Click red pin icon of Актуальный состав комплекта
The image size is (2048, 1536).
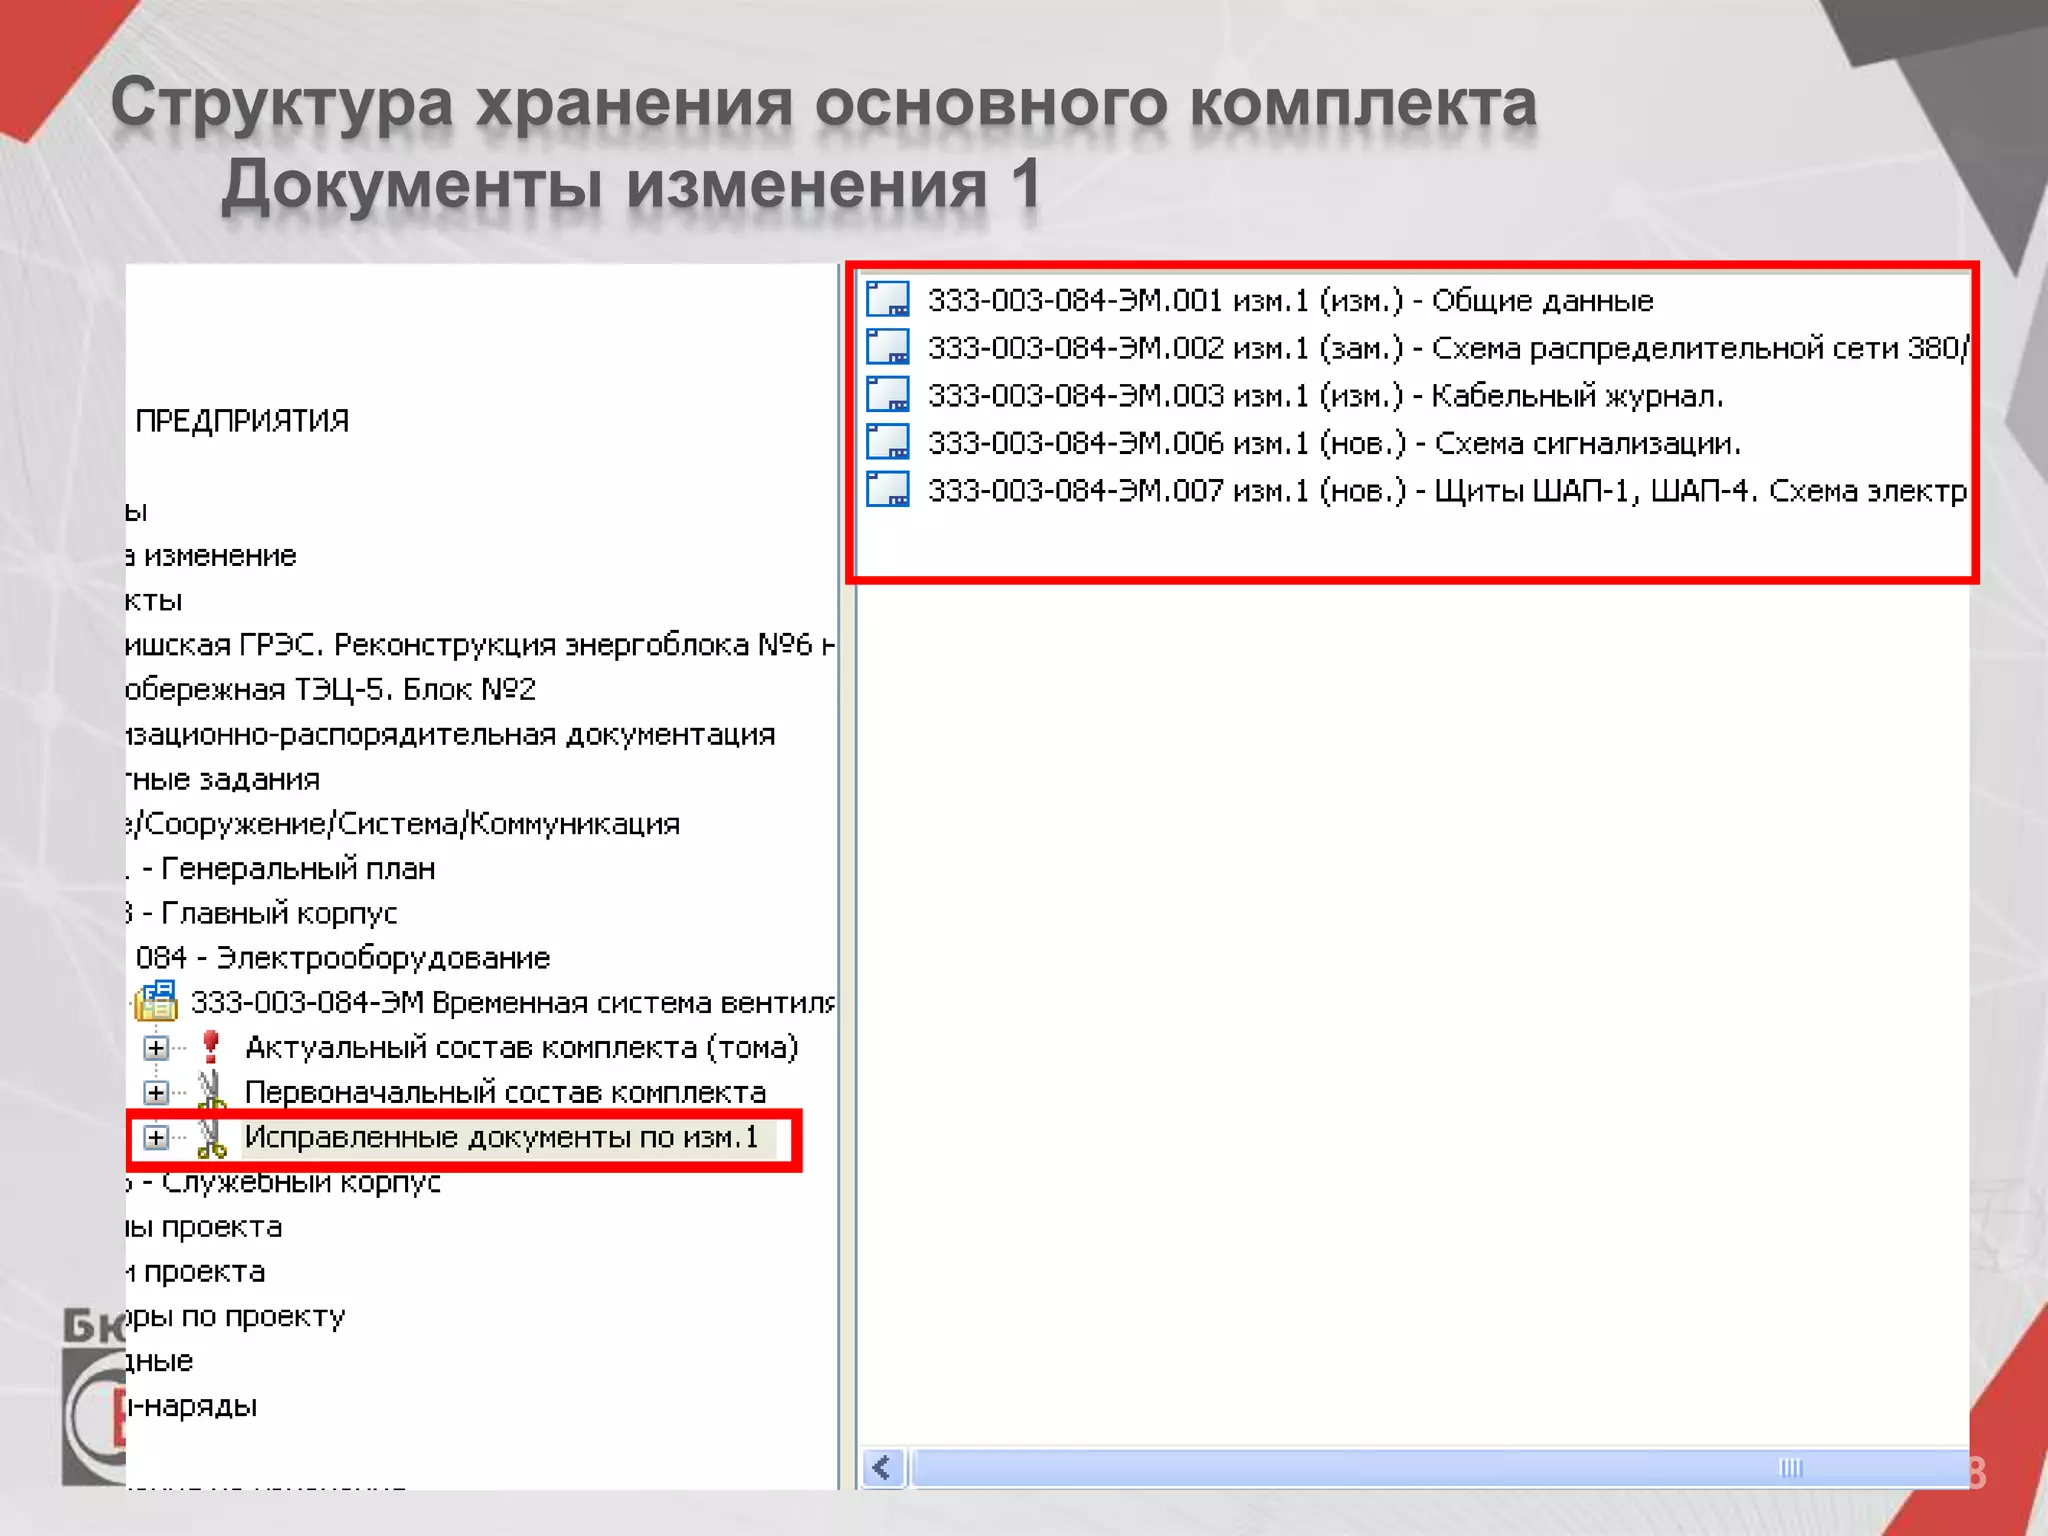coord(210,1047)
